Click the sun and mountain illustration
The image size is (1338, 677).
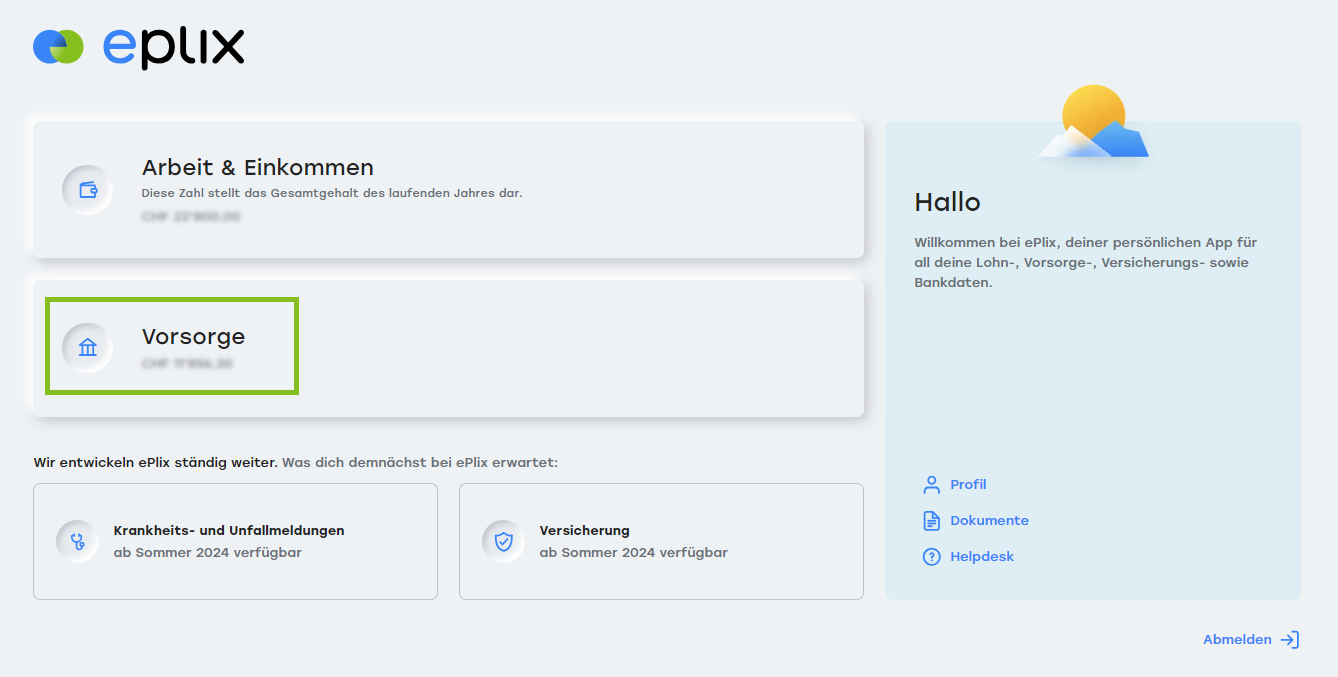click(1093, 121)
